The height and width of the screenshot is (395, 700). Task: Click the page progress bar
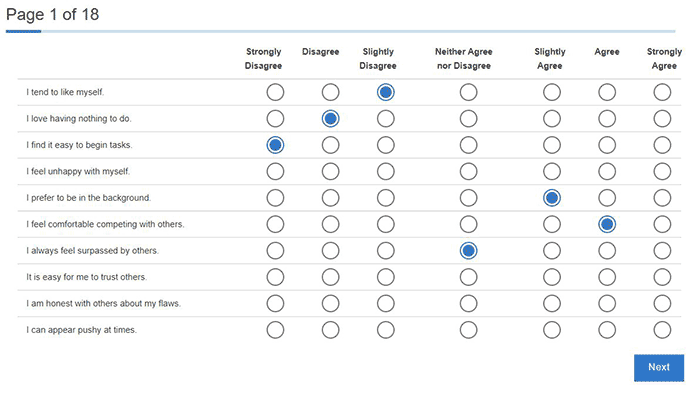pos(340,31)
